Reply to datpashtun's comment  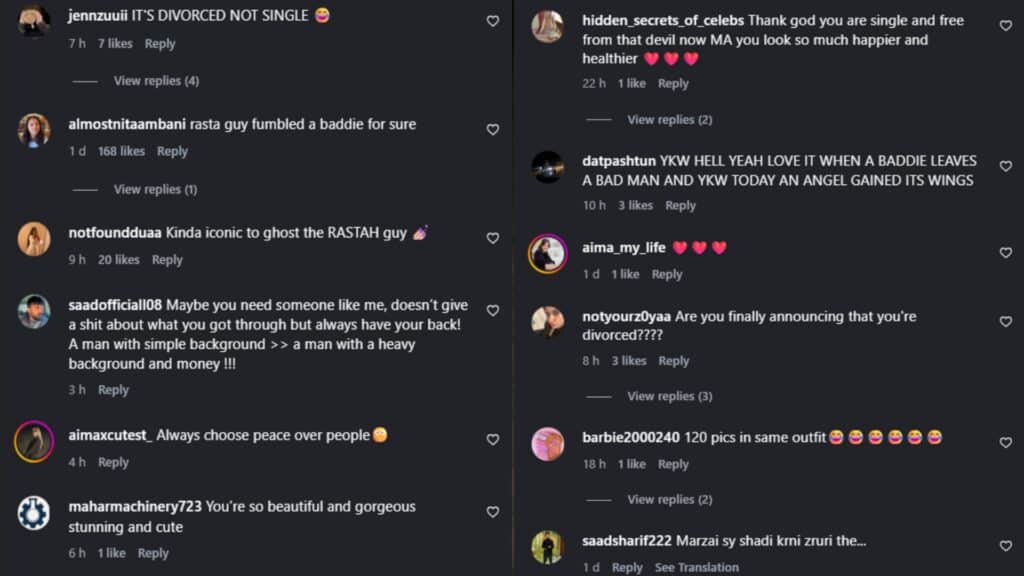(680, 206)
